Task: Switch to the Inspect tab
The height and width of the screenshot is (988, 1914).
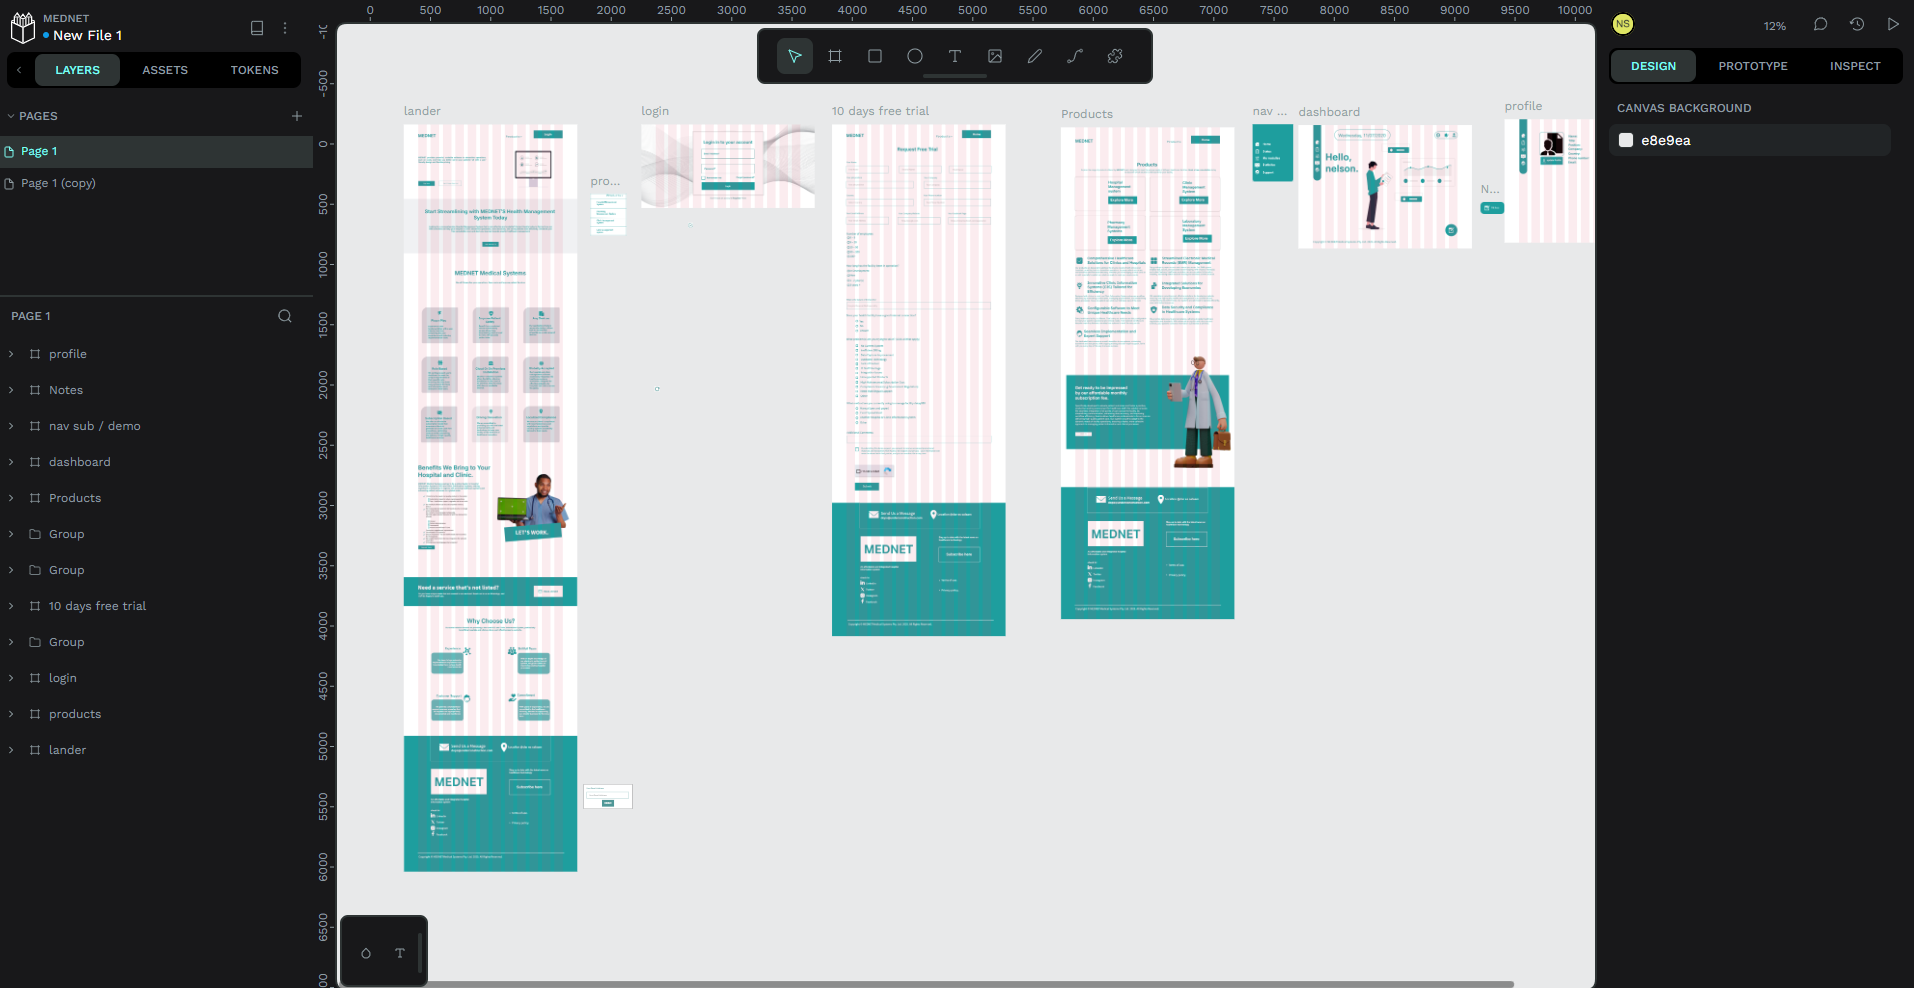Action: pos(1855,66)
